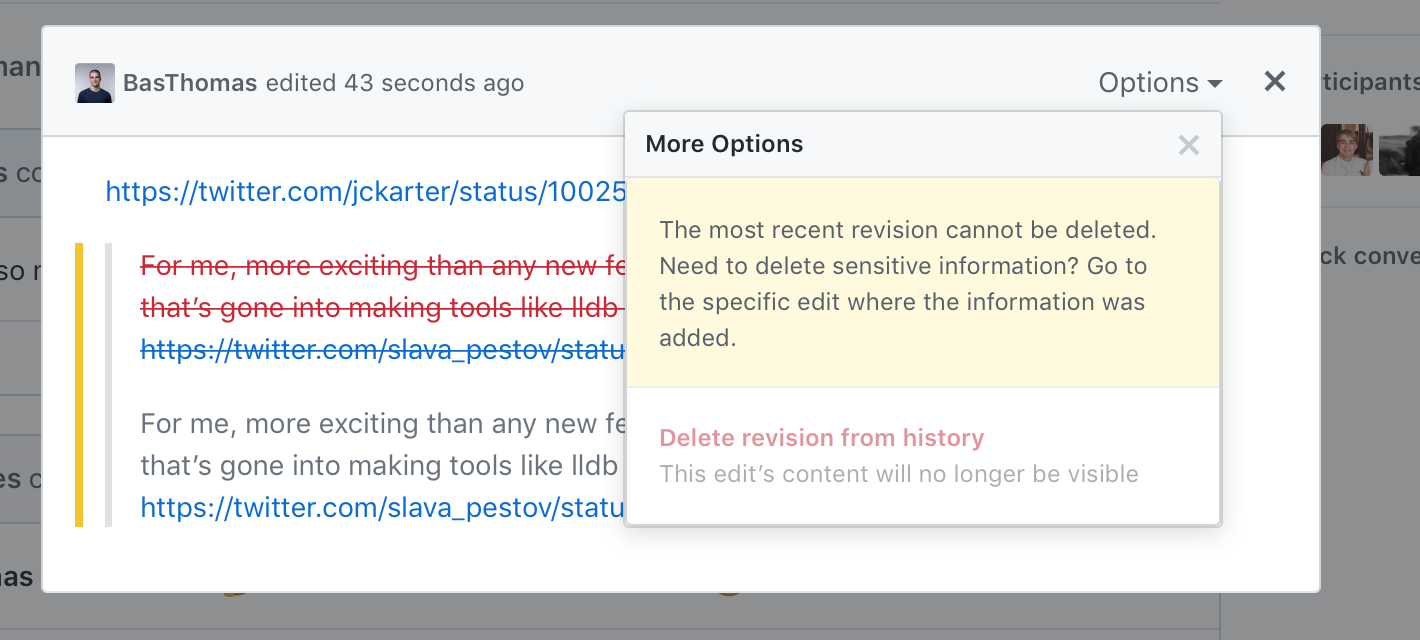The height and width of the screenshot is (640, 1420).
Task: Open the jckarter Twitter status link
Action: point(360,191)
